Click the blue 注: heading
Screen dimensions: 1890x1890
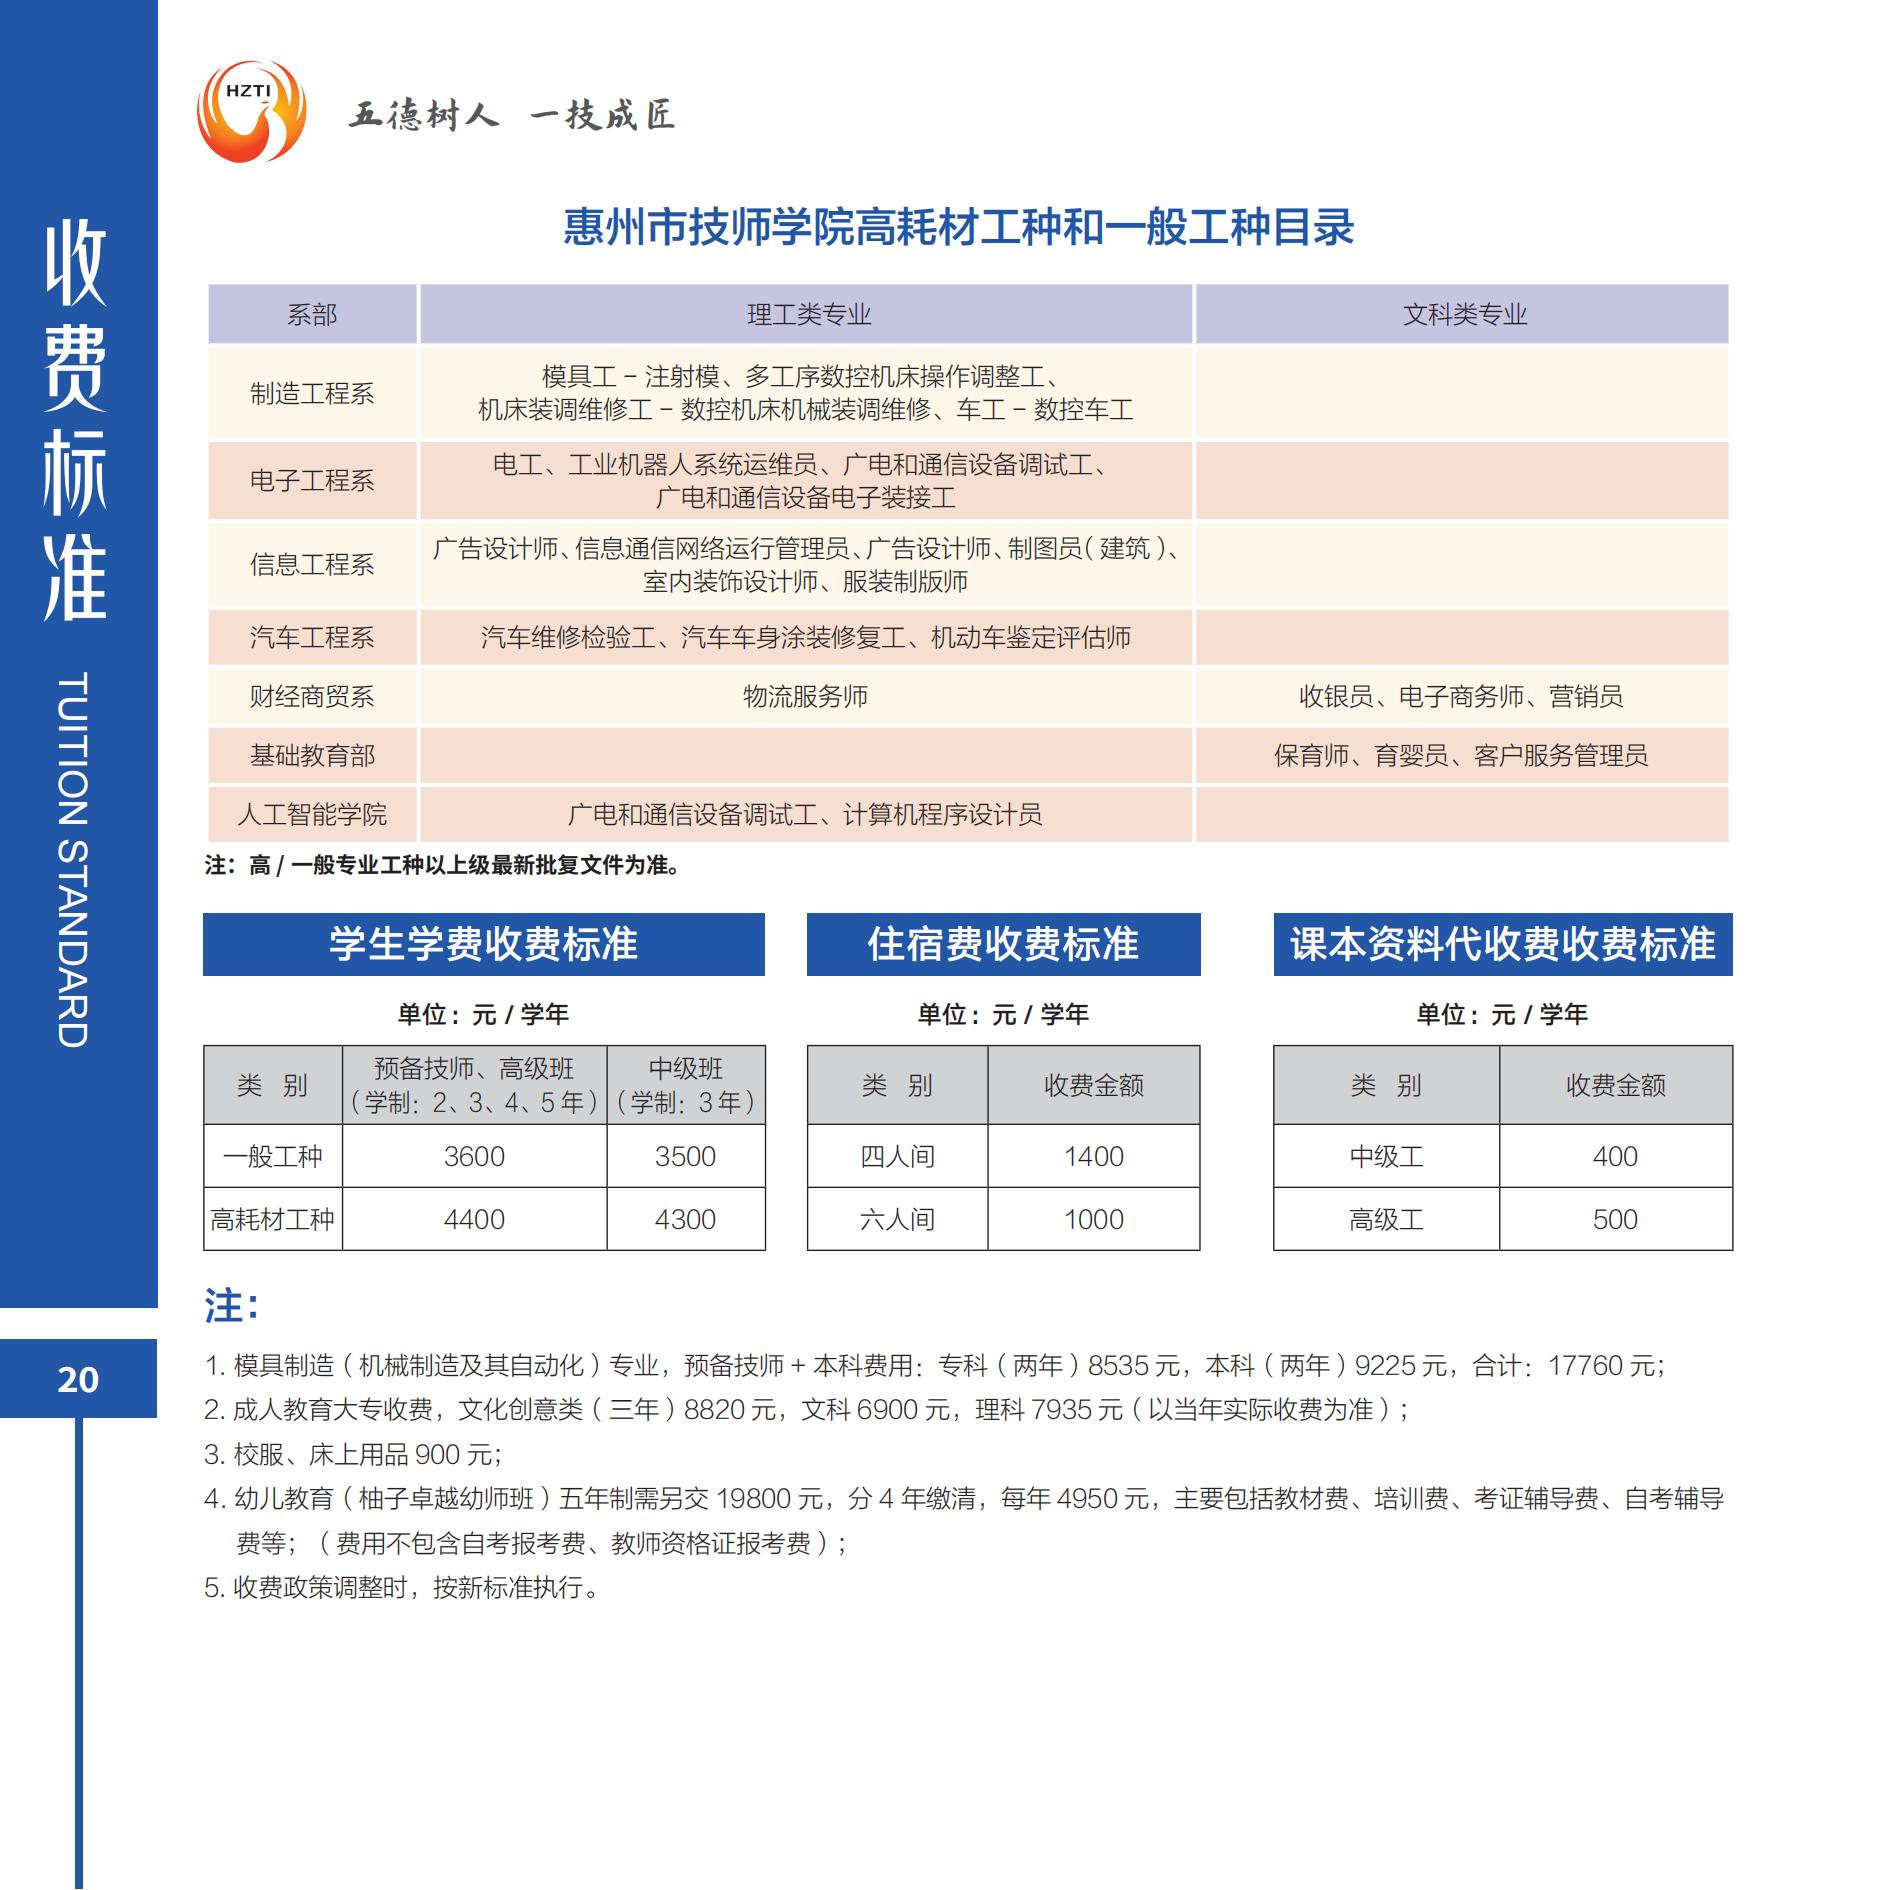click(232, 1306)
